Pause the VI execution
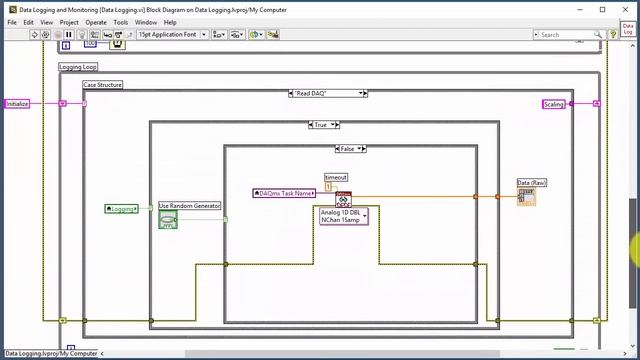Viewport: 640px width, 360px height. (x=69, y=35)
